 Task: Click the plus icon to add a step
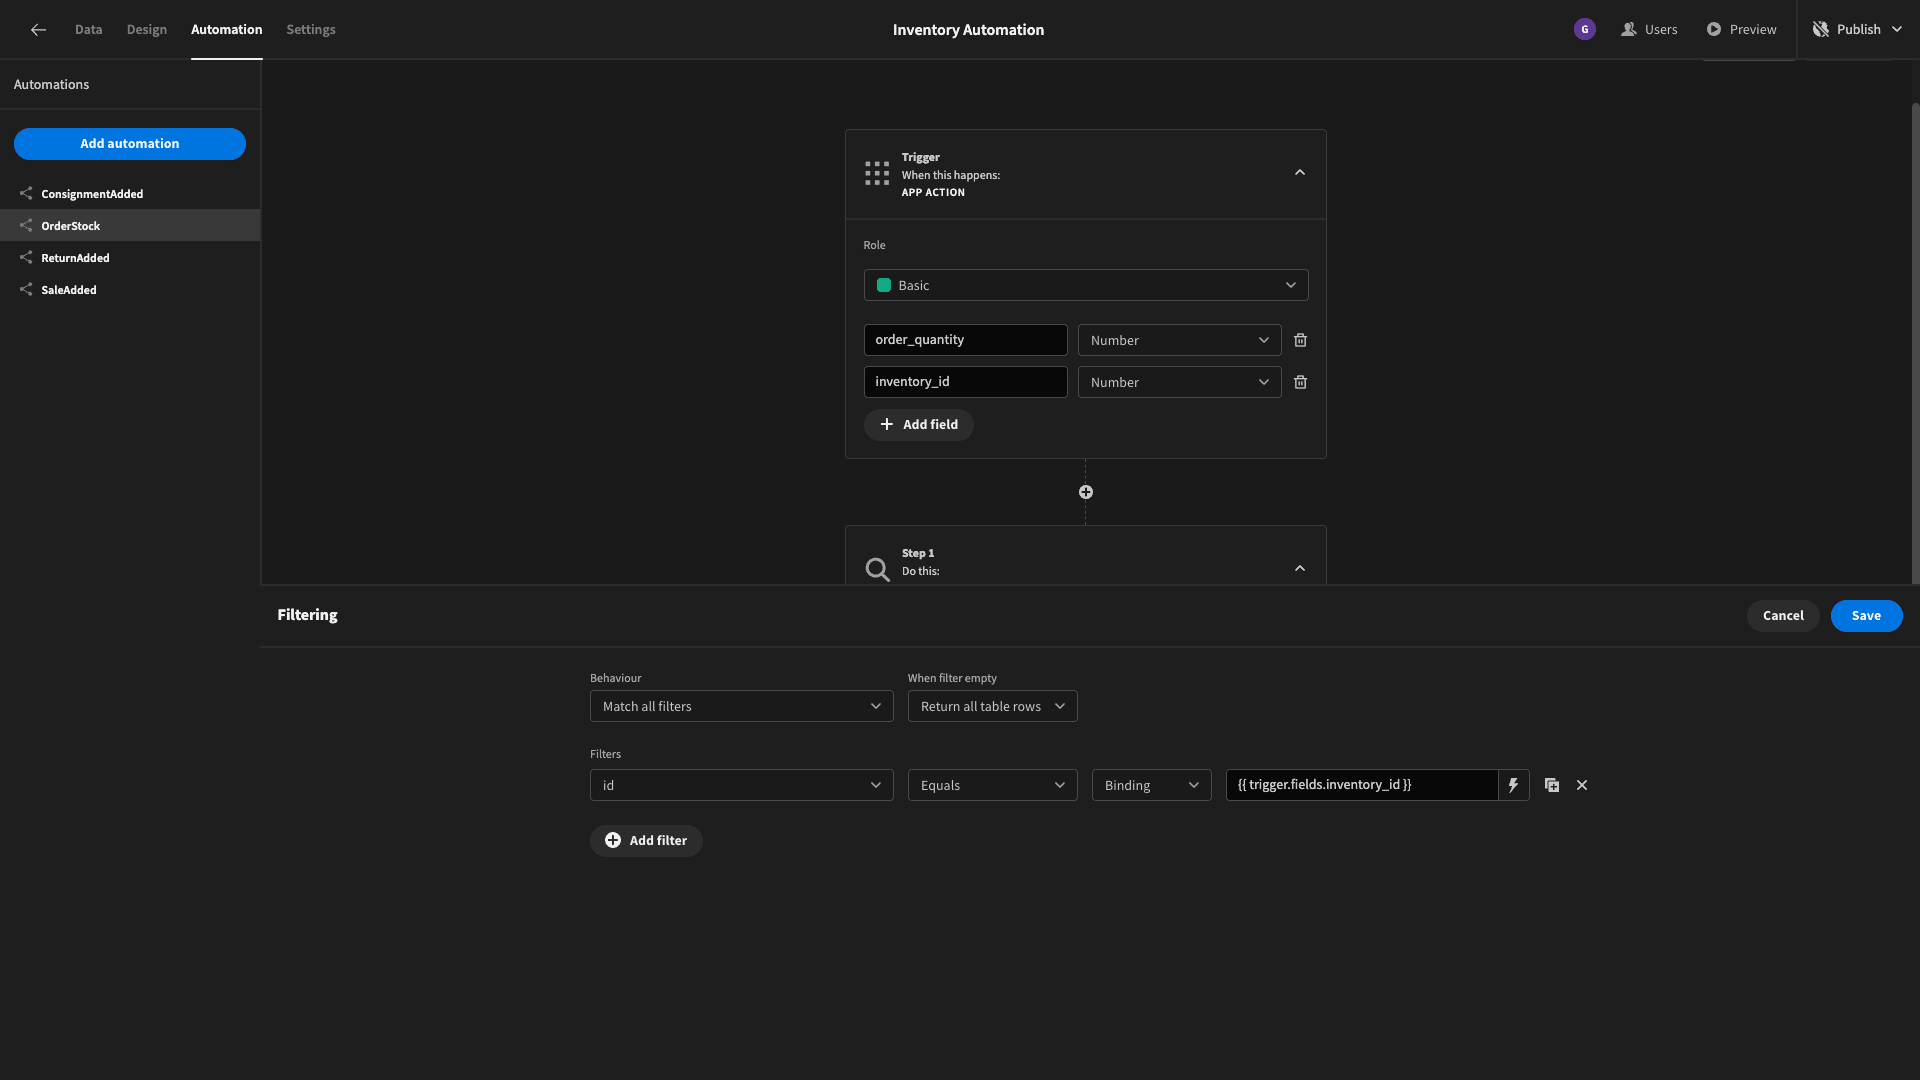pos(1086,492)
